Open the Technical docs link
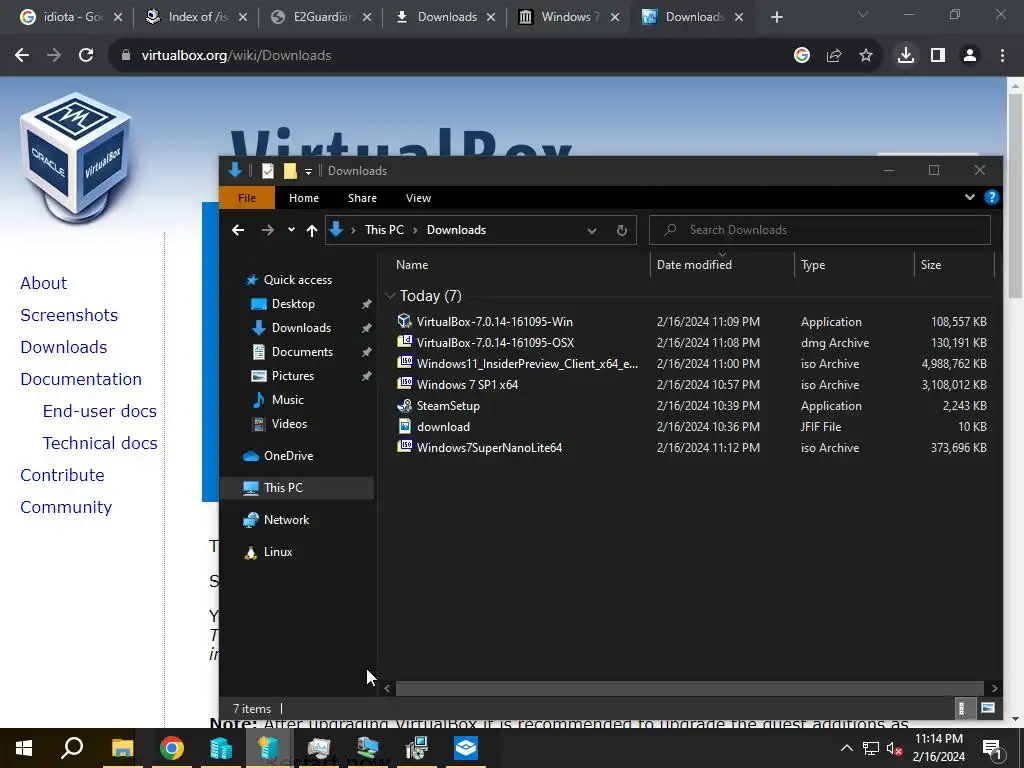The height and width of the screenshot is (768, 1024). (100, 443)
